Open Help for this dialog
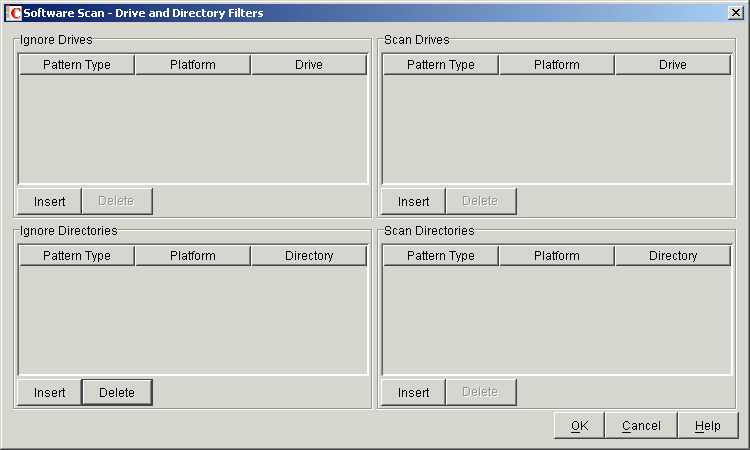The width and height of the screenshot is (750, 450). click(x=707, y=425)
